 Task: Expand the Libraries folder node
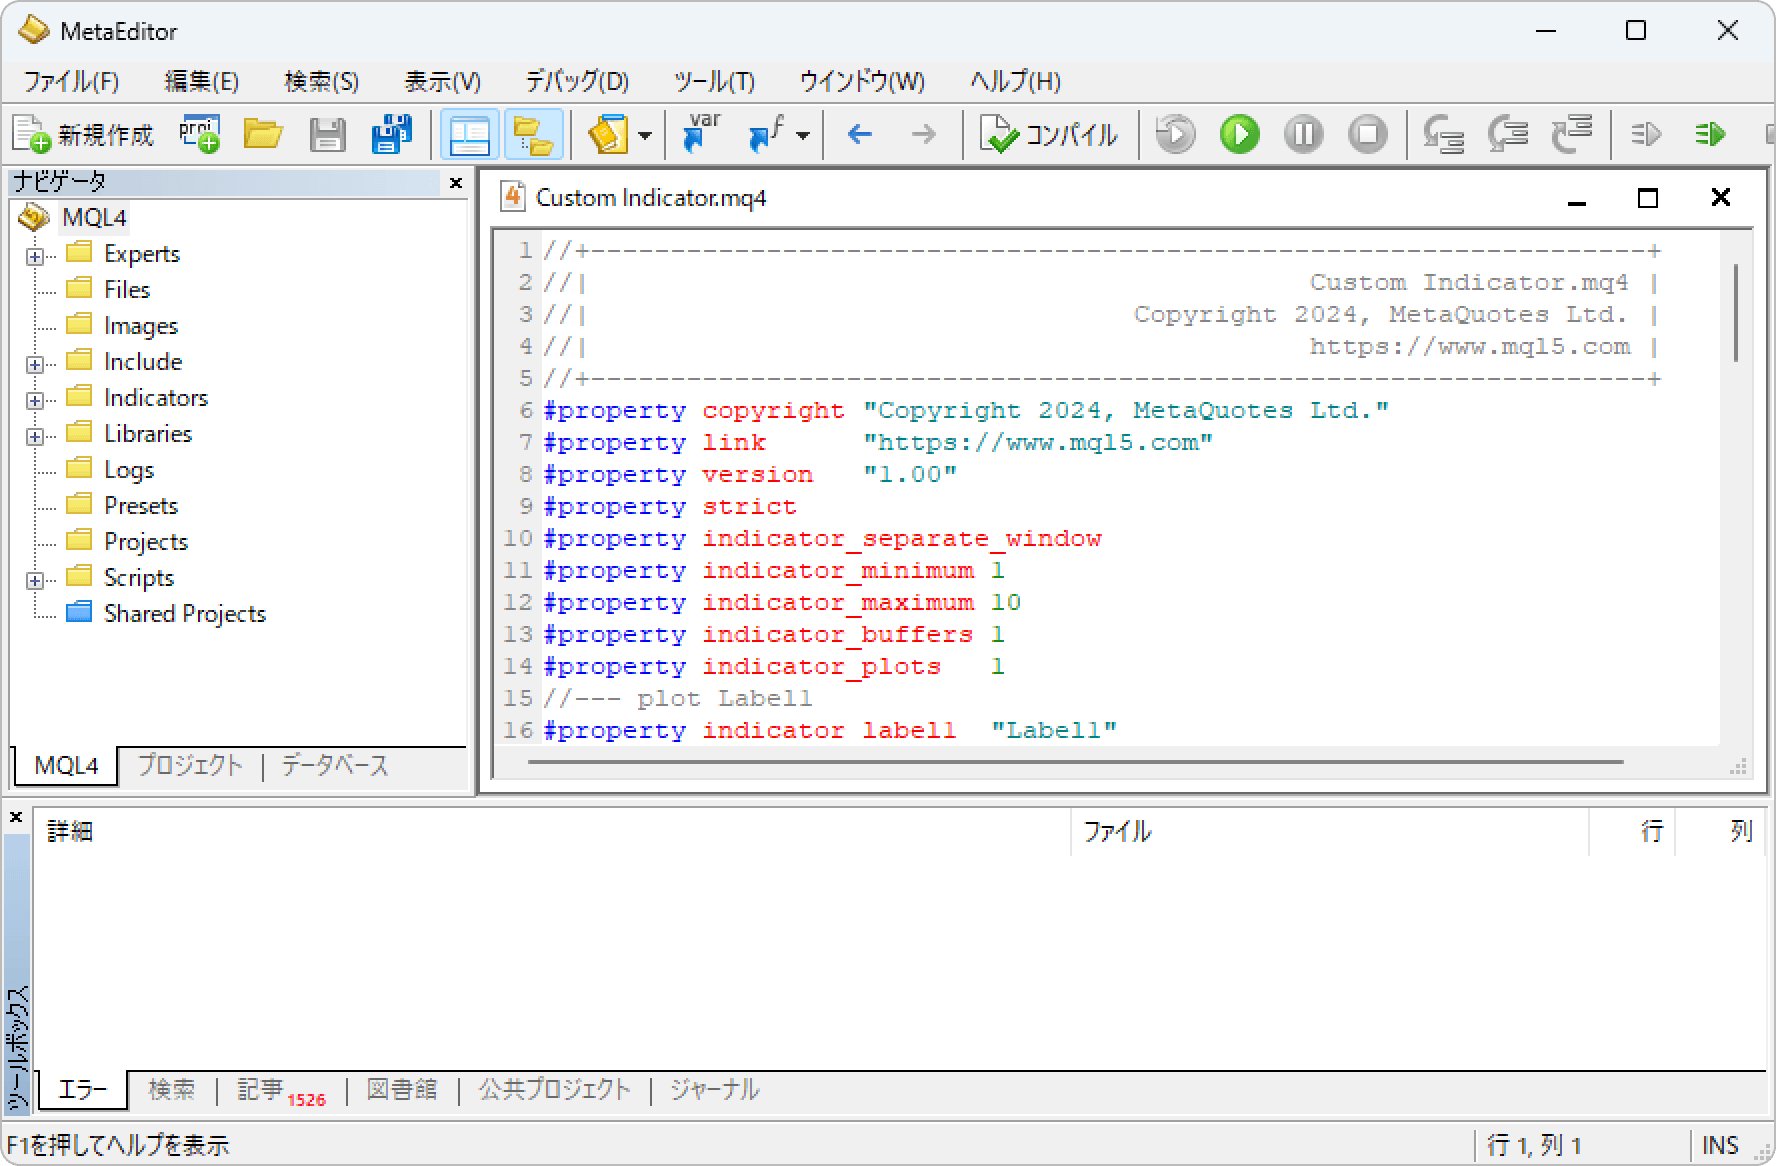point(35,436)
